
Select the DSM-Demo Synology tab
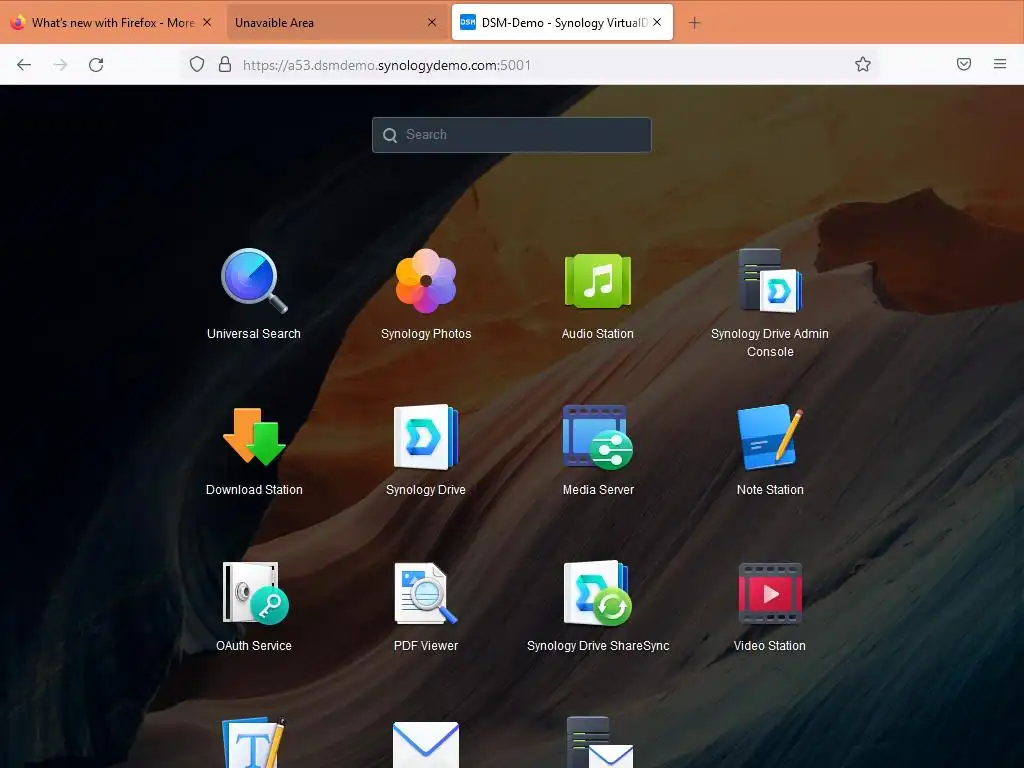(x=562, y=23)
